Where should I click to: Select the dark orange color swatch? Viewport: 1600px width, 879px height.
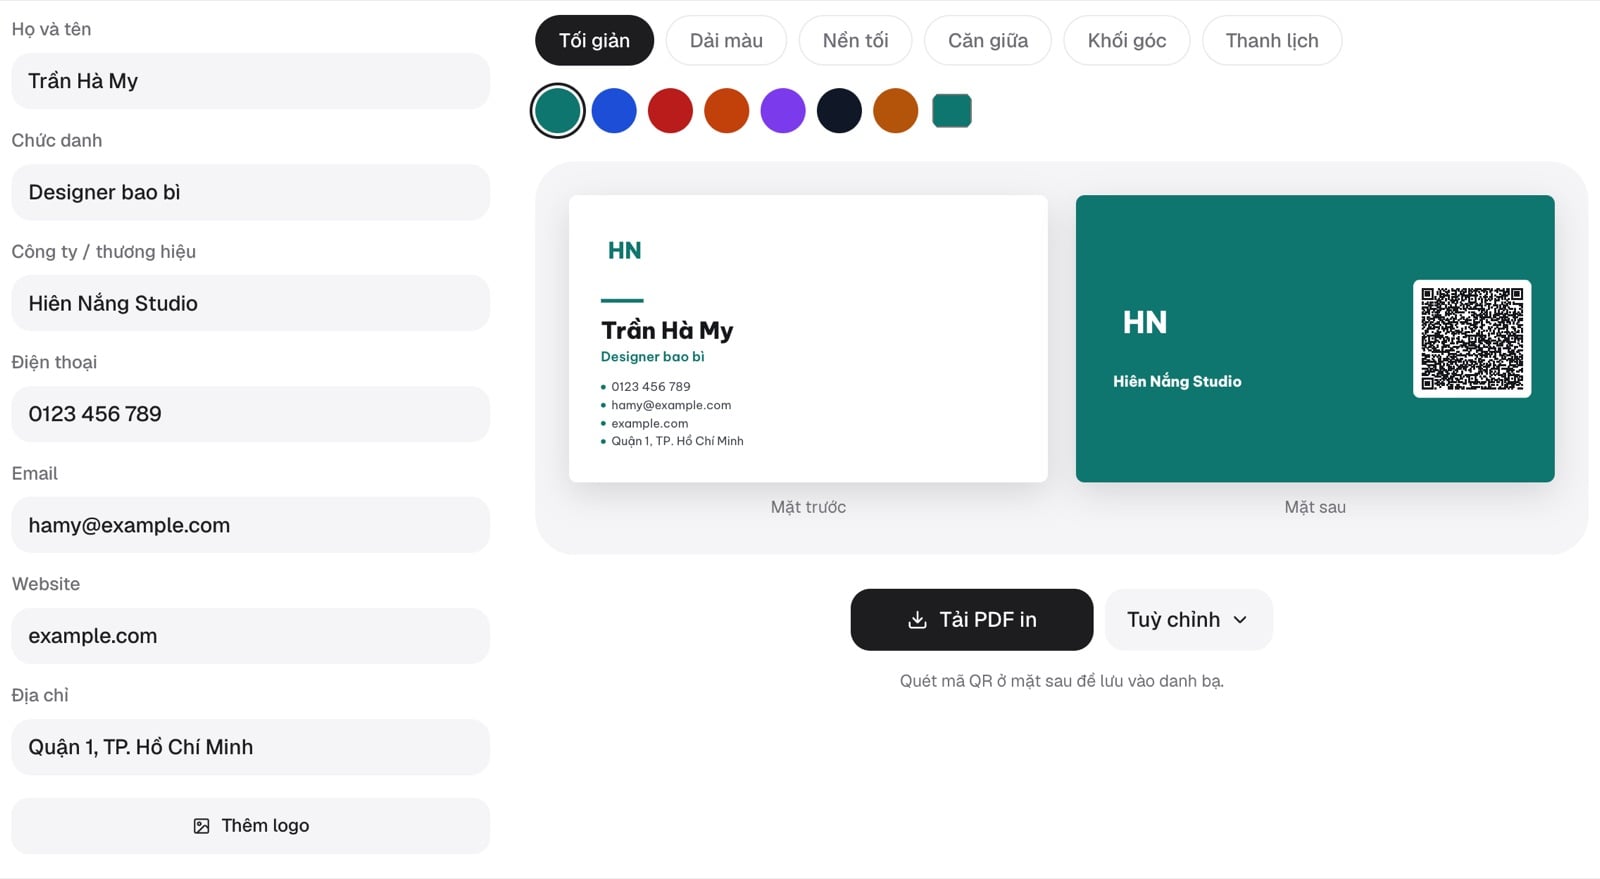click(727, 110)
